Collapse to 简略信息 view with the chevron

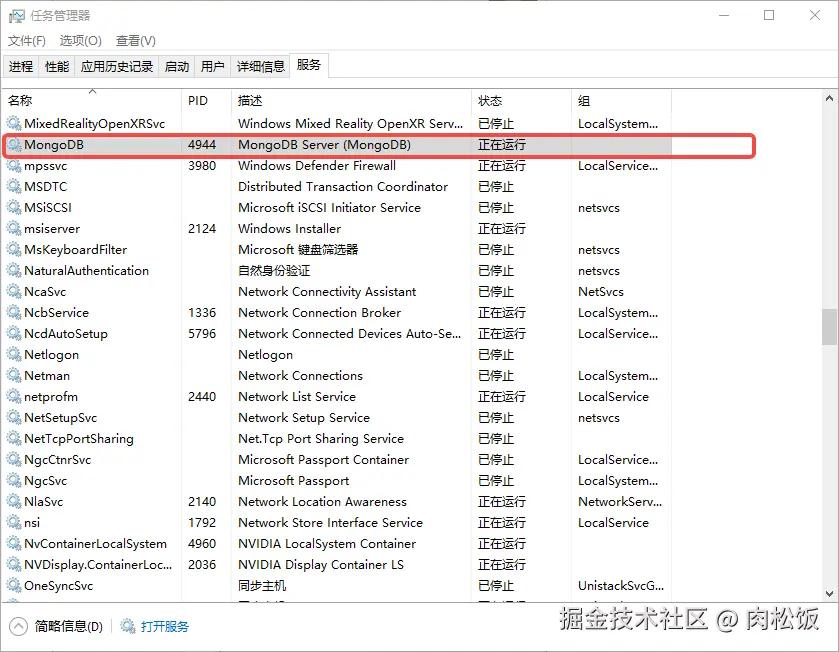point(18,626)
